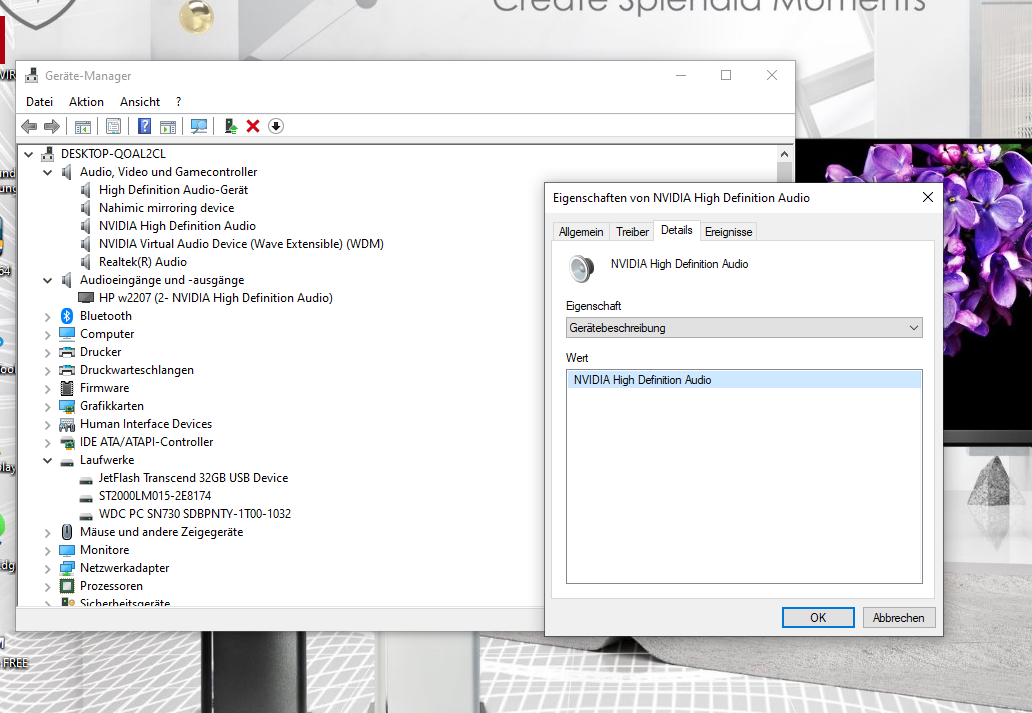Viewport: 1032px width, 713px height.
Task: Collapse Audioeingänge und -ausgänge
Action: [x=47, y=280]
